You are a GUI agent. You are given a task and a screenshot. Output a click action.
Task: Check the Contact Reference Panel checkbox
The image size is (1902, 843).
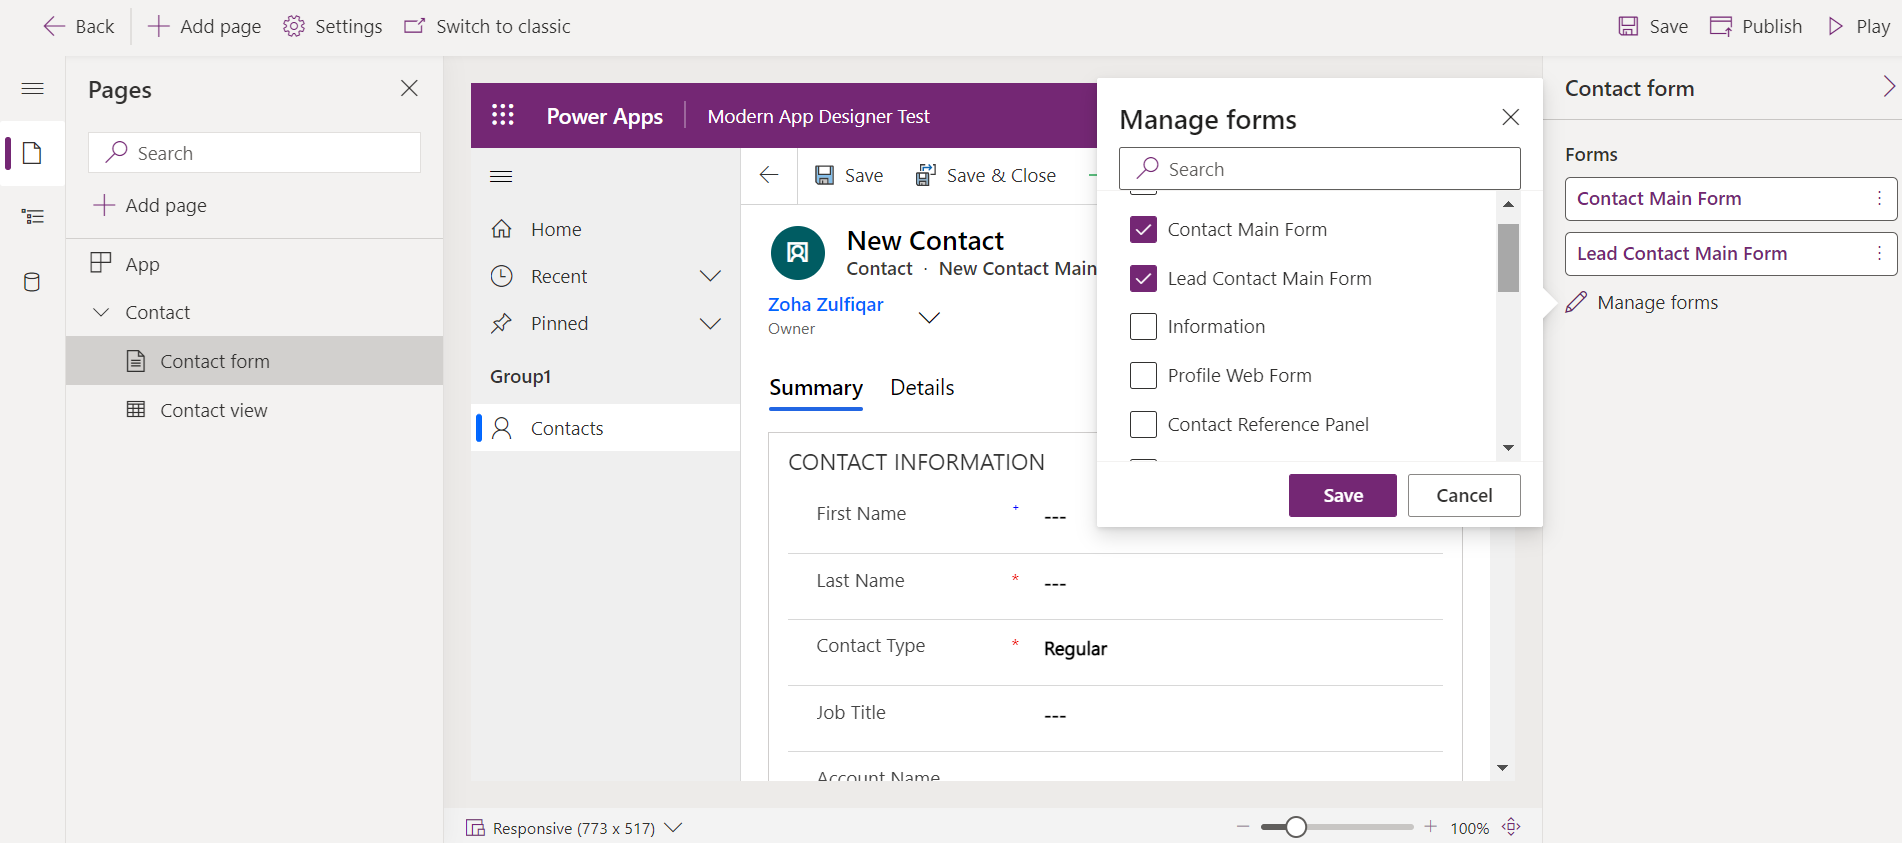coord(1143,424)
